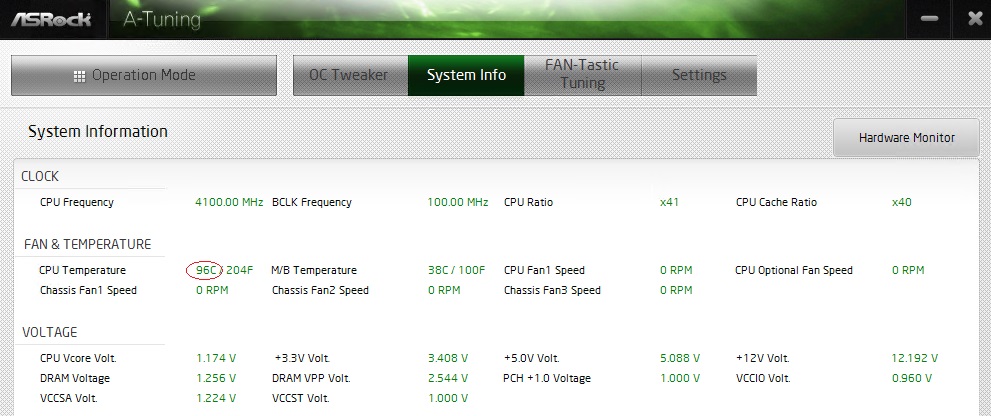Click the CPU Frequency 4100.00 MHz value

(229, 202)
